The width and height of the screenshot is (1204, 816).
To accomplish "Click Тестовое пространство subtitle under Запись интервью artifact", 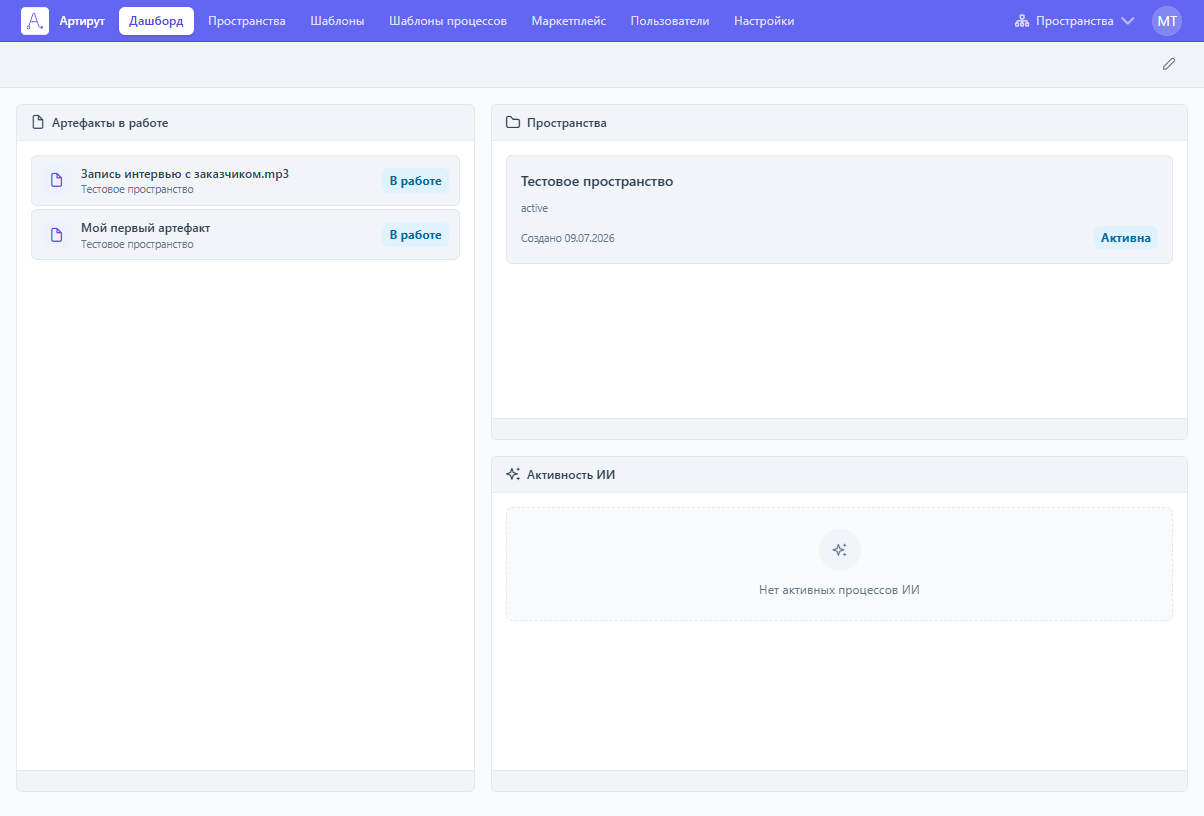I will (x=137, y=190).
